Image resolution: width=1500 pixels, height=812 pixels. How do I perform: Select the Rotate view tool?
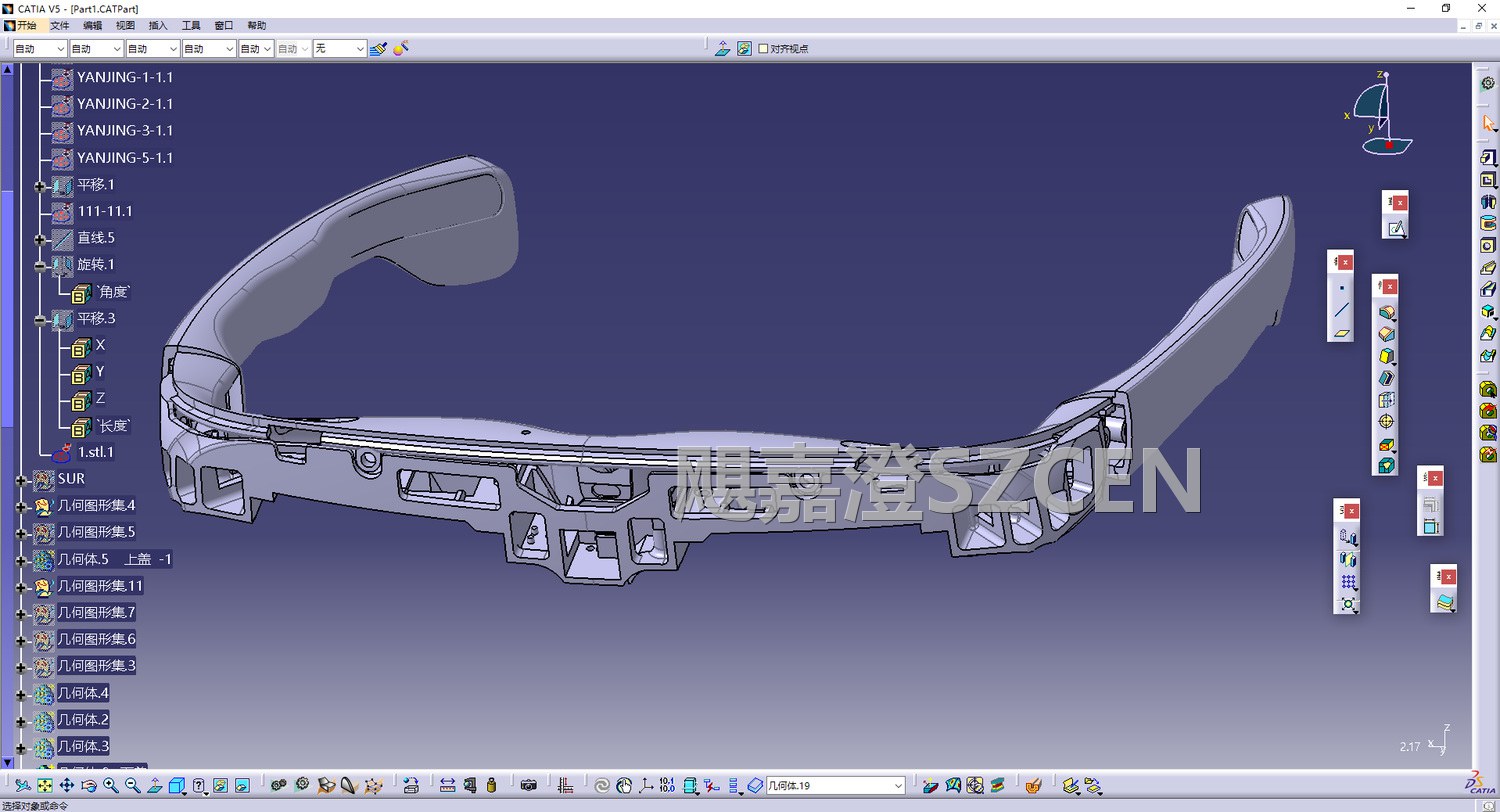tap(88, 786)
